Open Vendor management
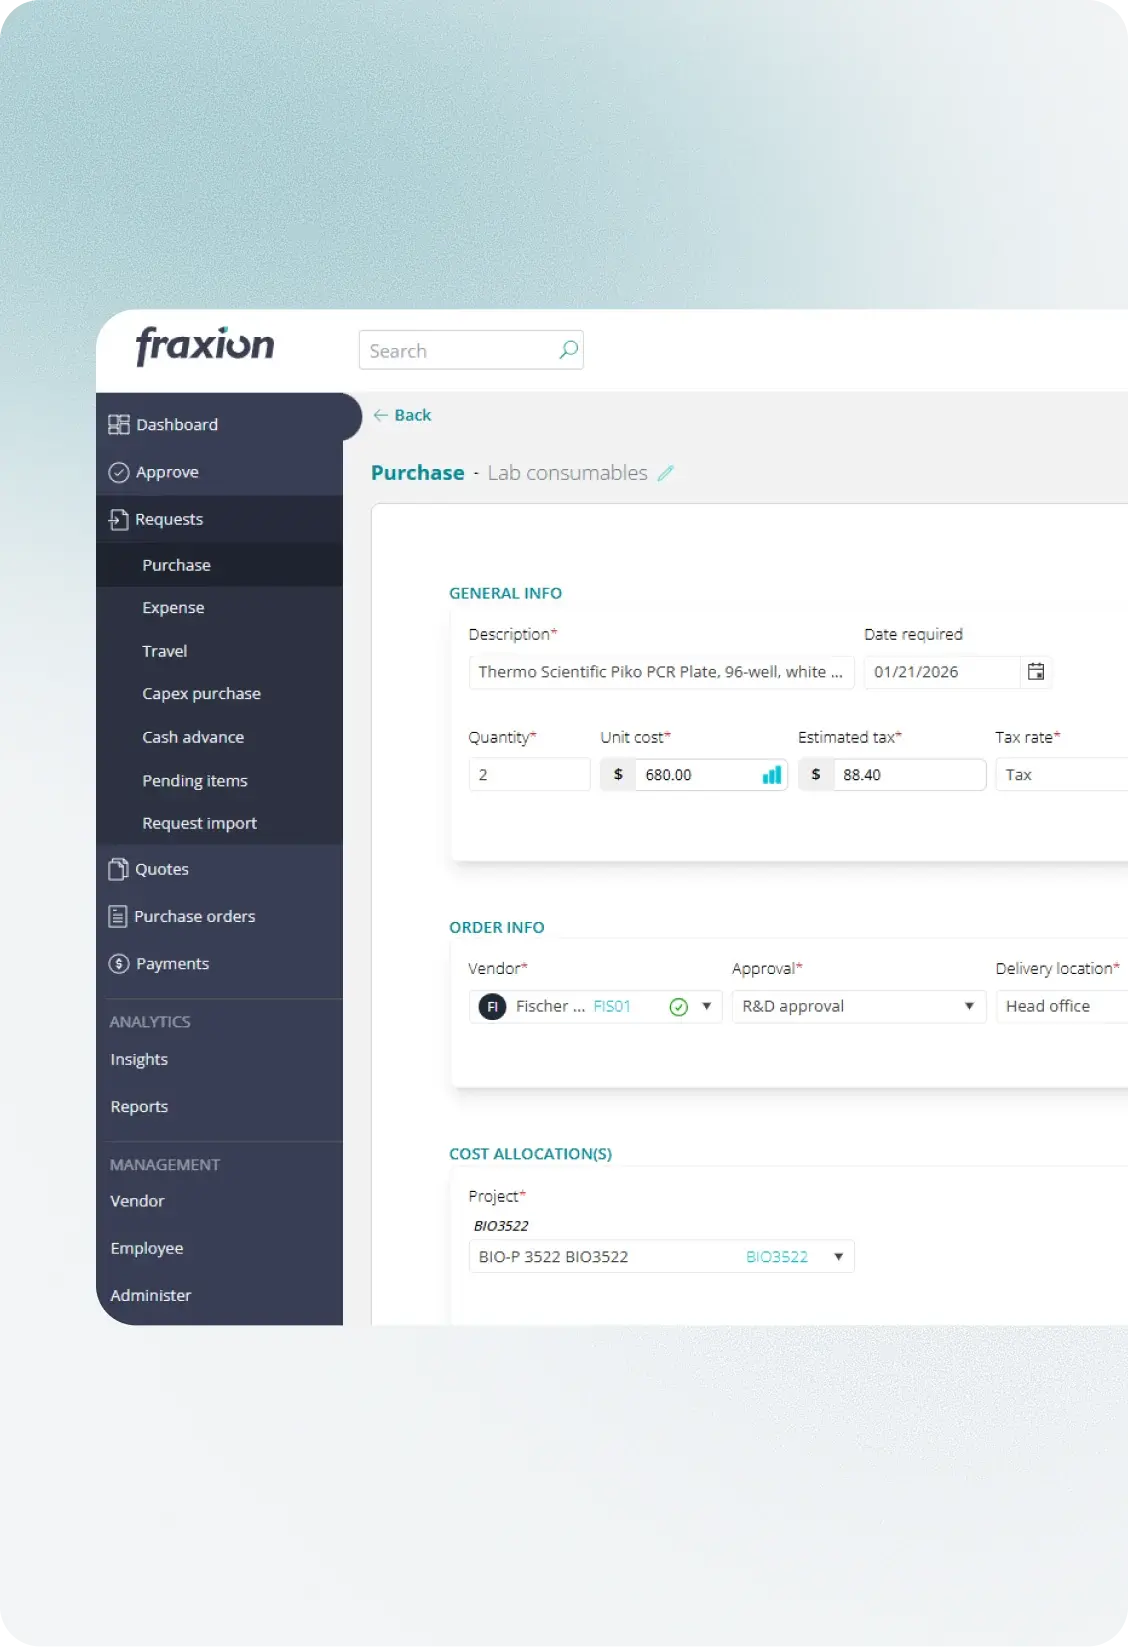This screenshot has width=1128, height=1647. [137, 1201]
